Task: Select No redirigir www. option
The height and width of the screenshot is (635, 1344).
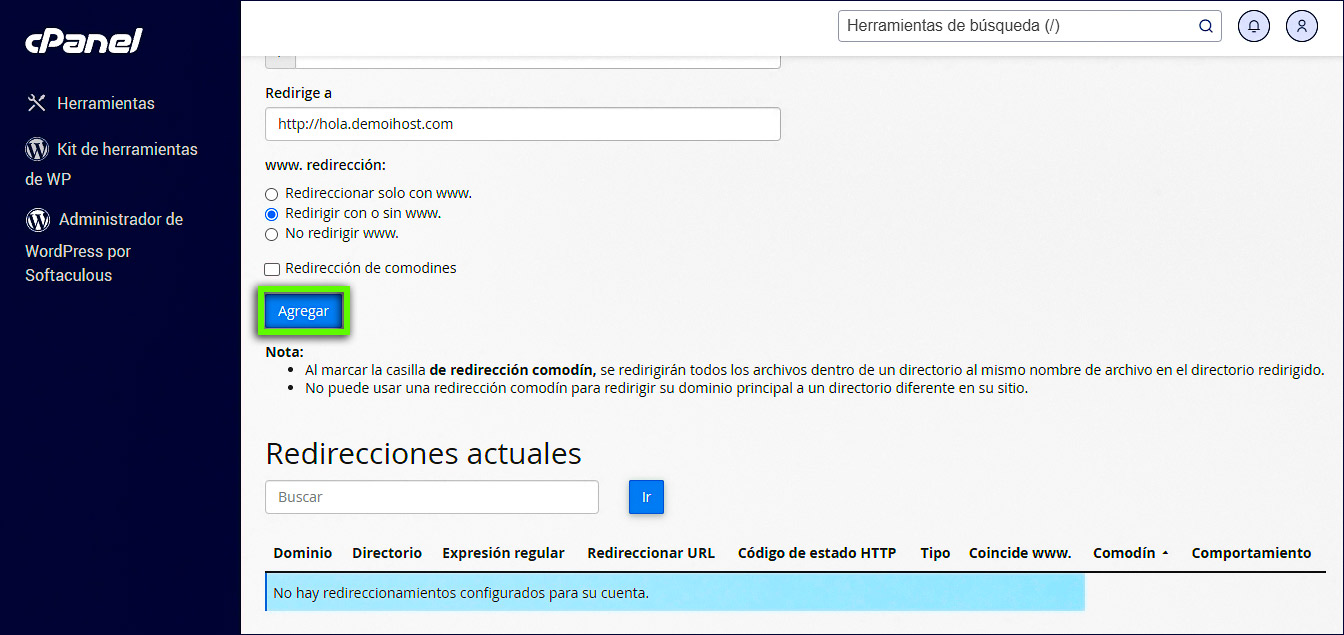Action: pyautogui.click(x=271, y=234)
